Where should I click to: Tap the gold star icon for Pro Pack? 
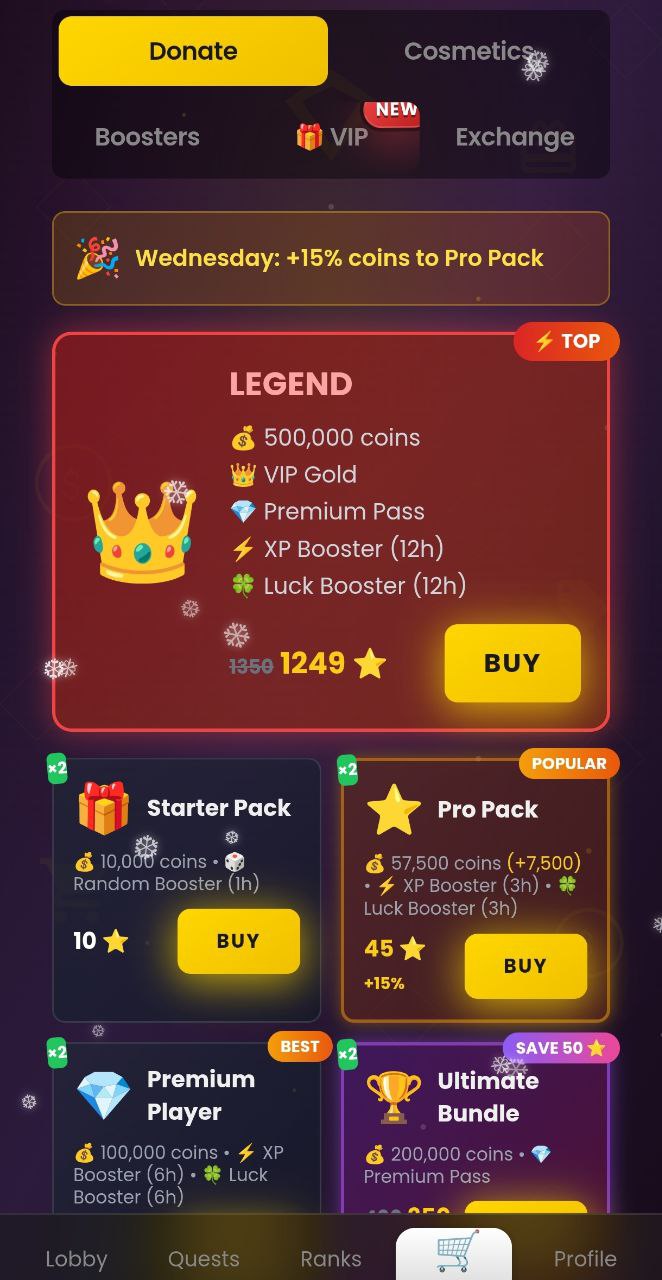394,809
